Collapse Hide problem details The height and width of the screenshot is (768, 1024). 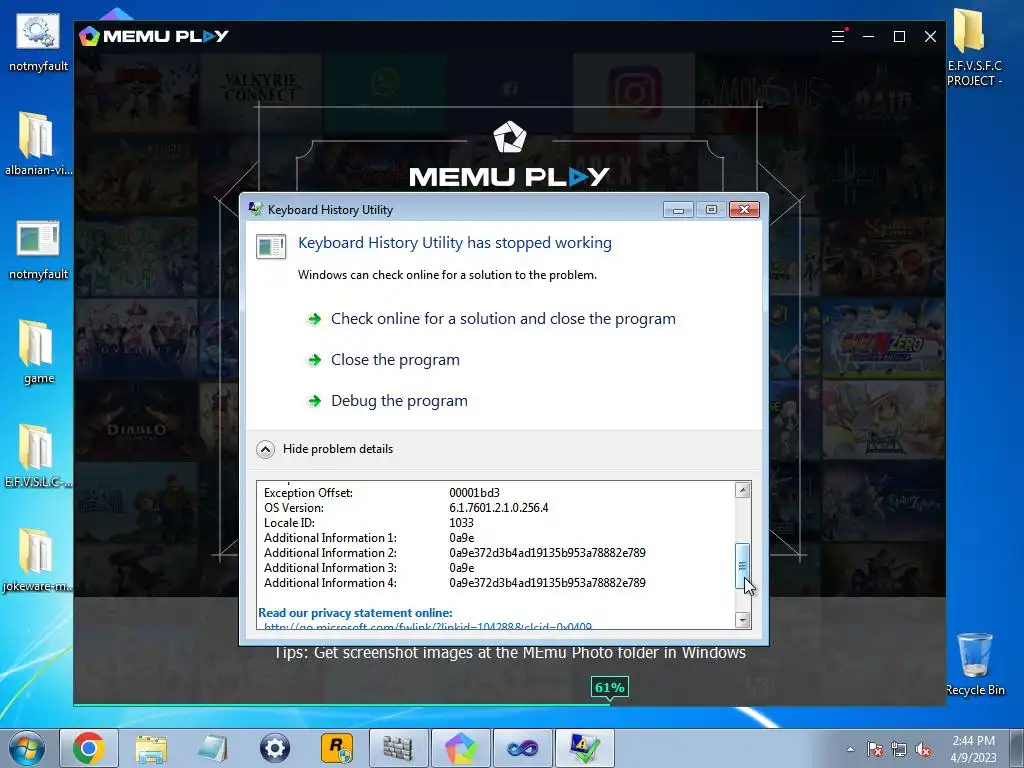coord(325,449)
